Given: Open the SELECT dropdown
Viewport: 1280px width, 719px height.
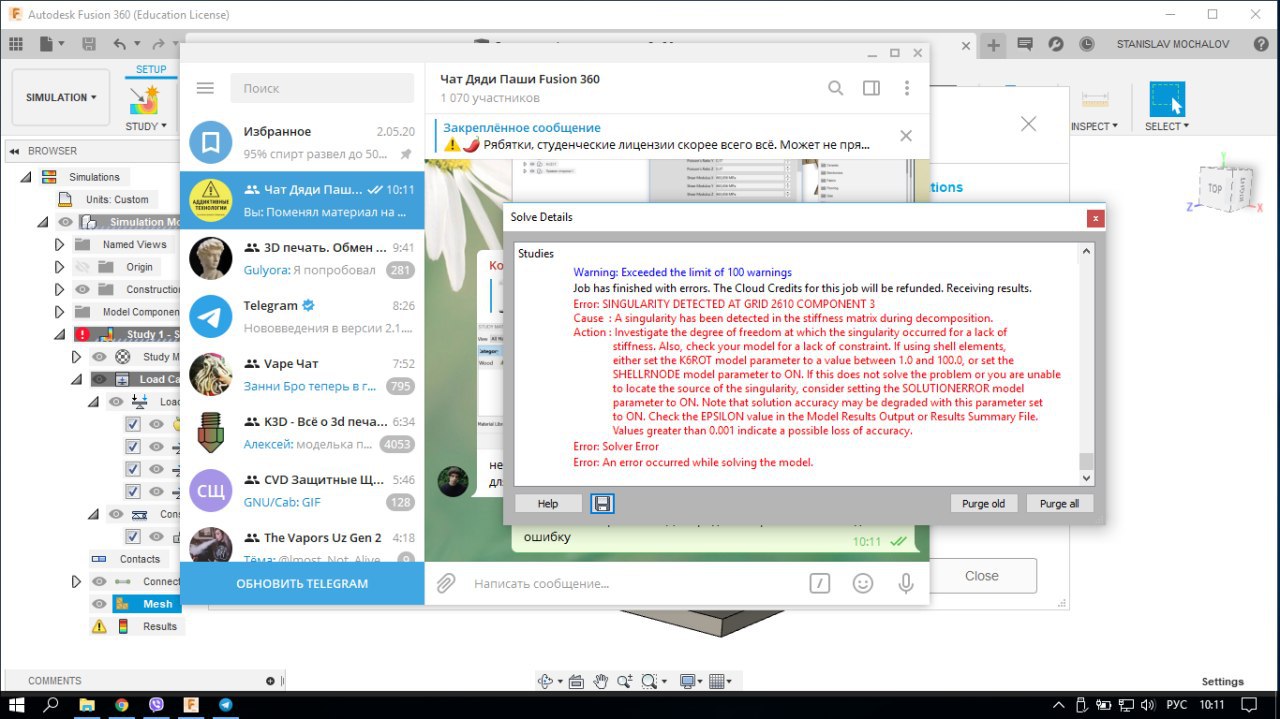Looking at the screenshot, I should click(x=1167, y=127).
